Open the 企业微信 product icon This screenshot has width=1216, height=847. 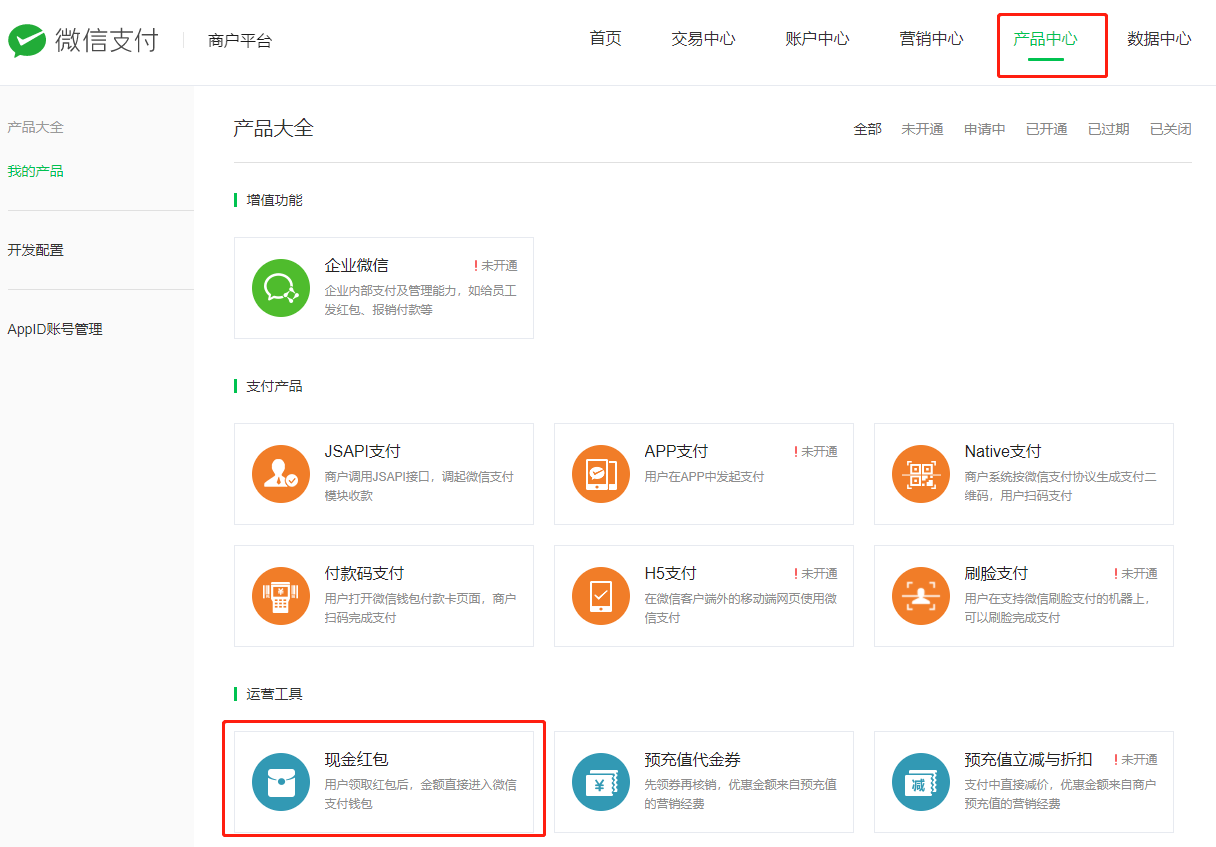(x=281, y=288)
